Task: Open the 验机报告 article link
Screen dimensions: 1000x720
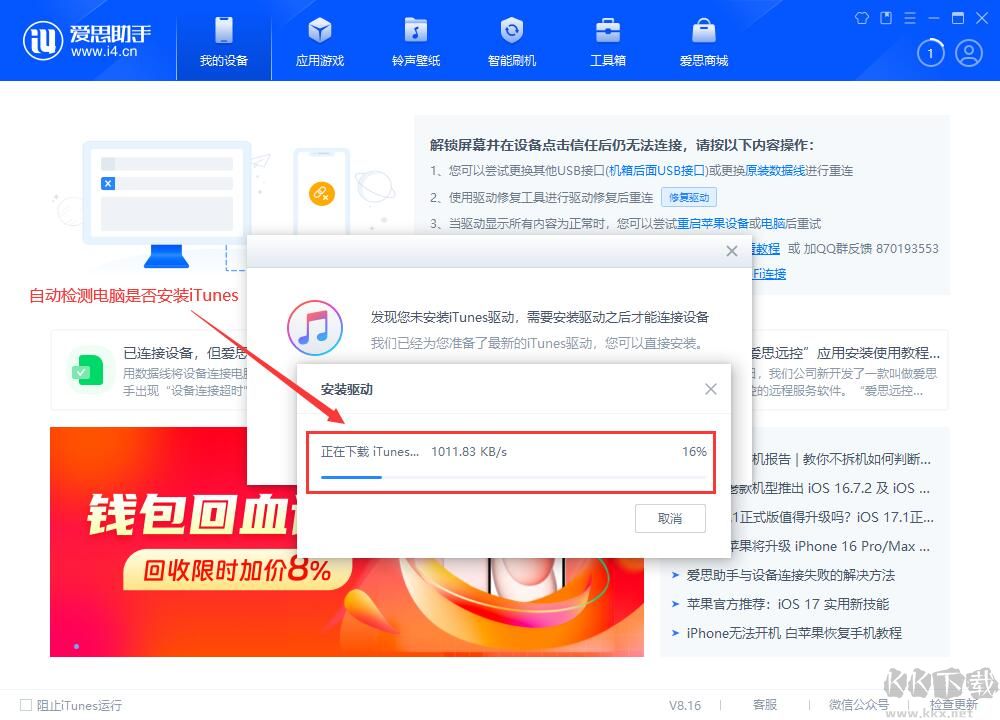Action: [x=842, y=459]
